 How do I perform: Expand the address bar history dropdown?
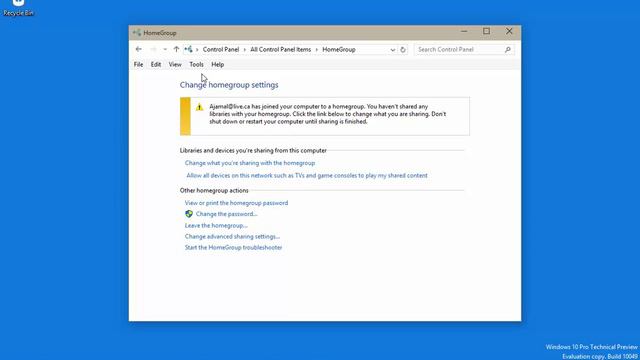coord(393,50)
